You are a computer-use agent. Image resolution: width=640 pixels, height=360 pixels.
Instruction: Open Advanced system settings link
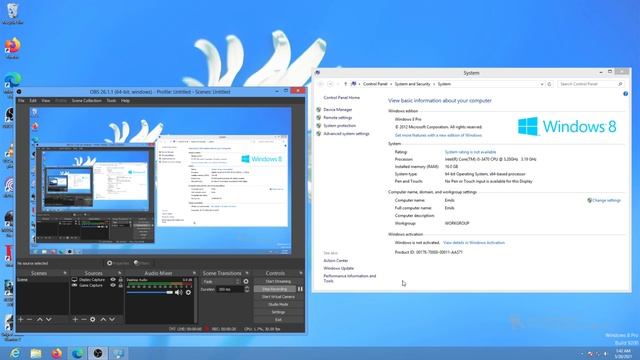tap(346, 133)
